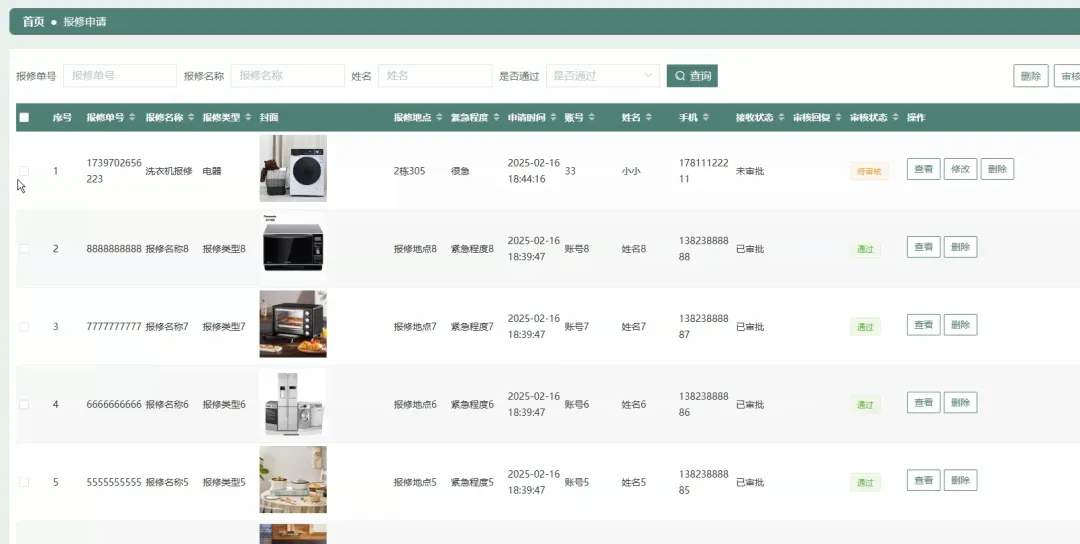Image resolution: width=1080 pixels, height=544 pixels.
Task: Open the microwave cover image in row 2
Action: 293,246
